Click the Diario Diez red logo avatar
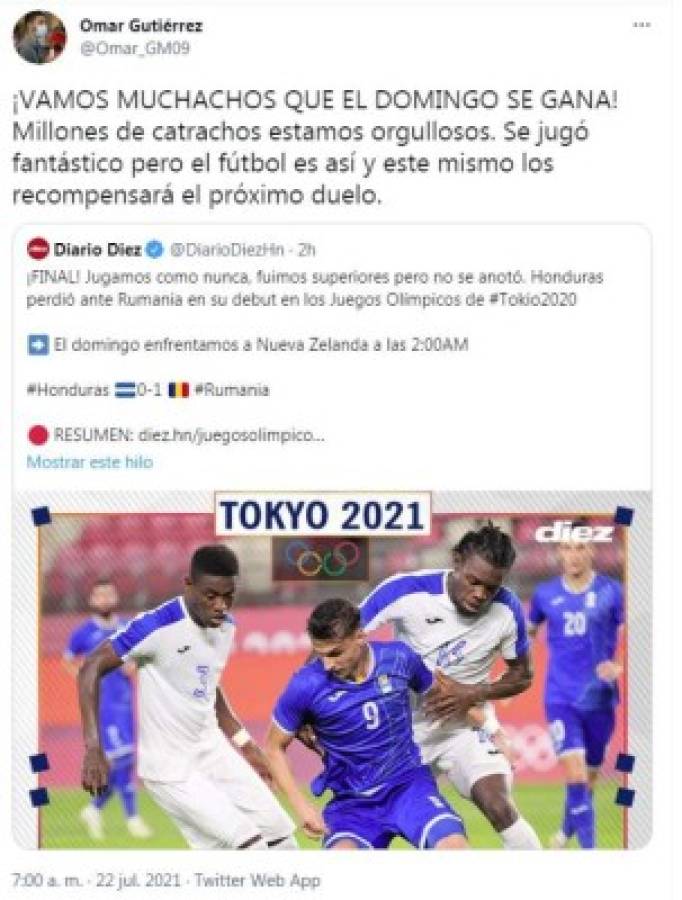 click(38, 249)
